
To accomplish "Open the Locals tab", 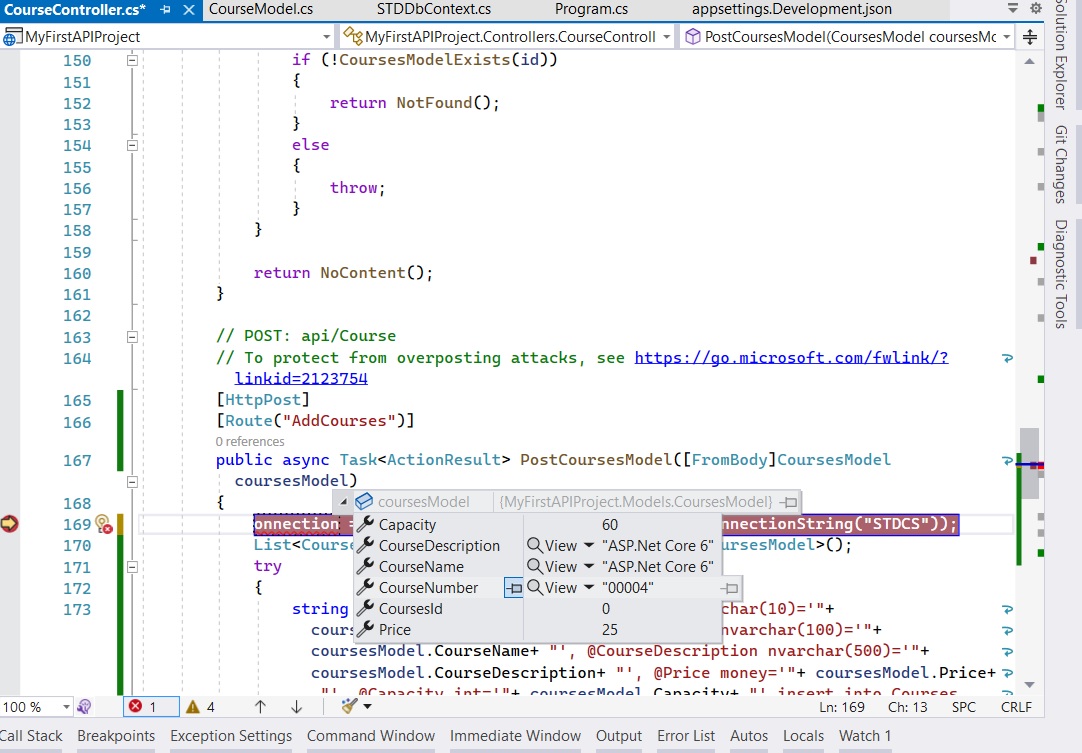I will [x=803, y=736].
